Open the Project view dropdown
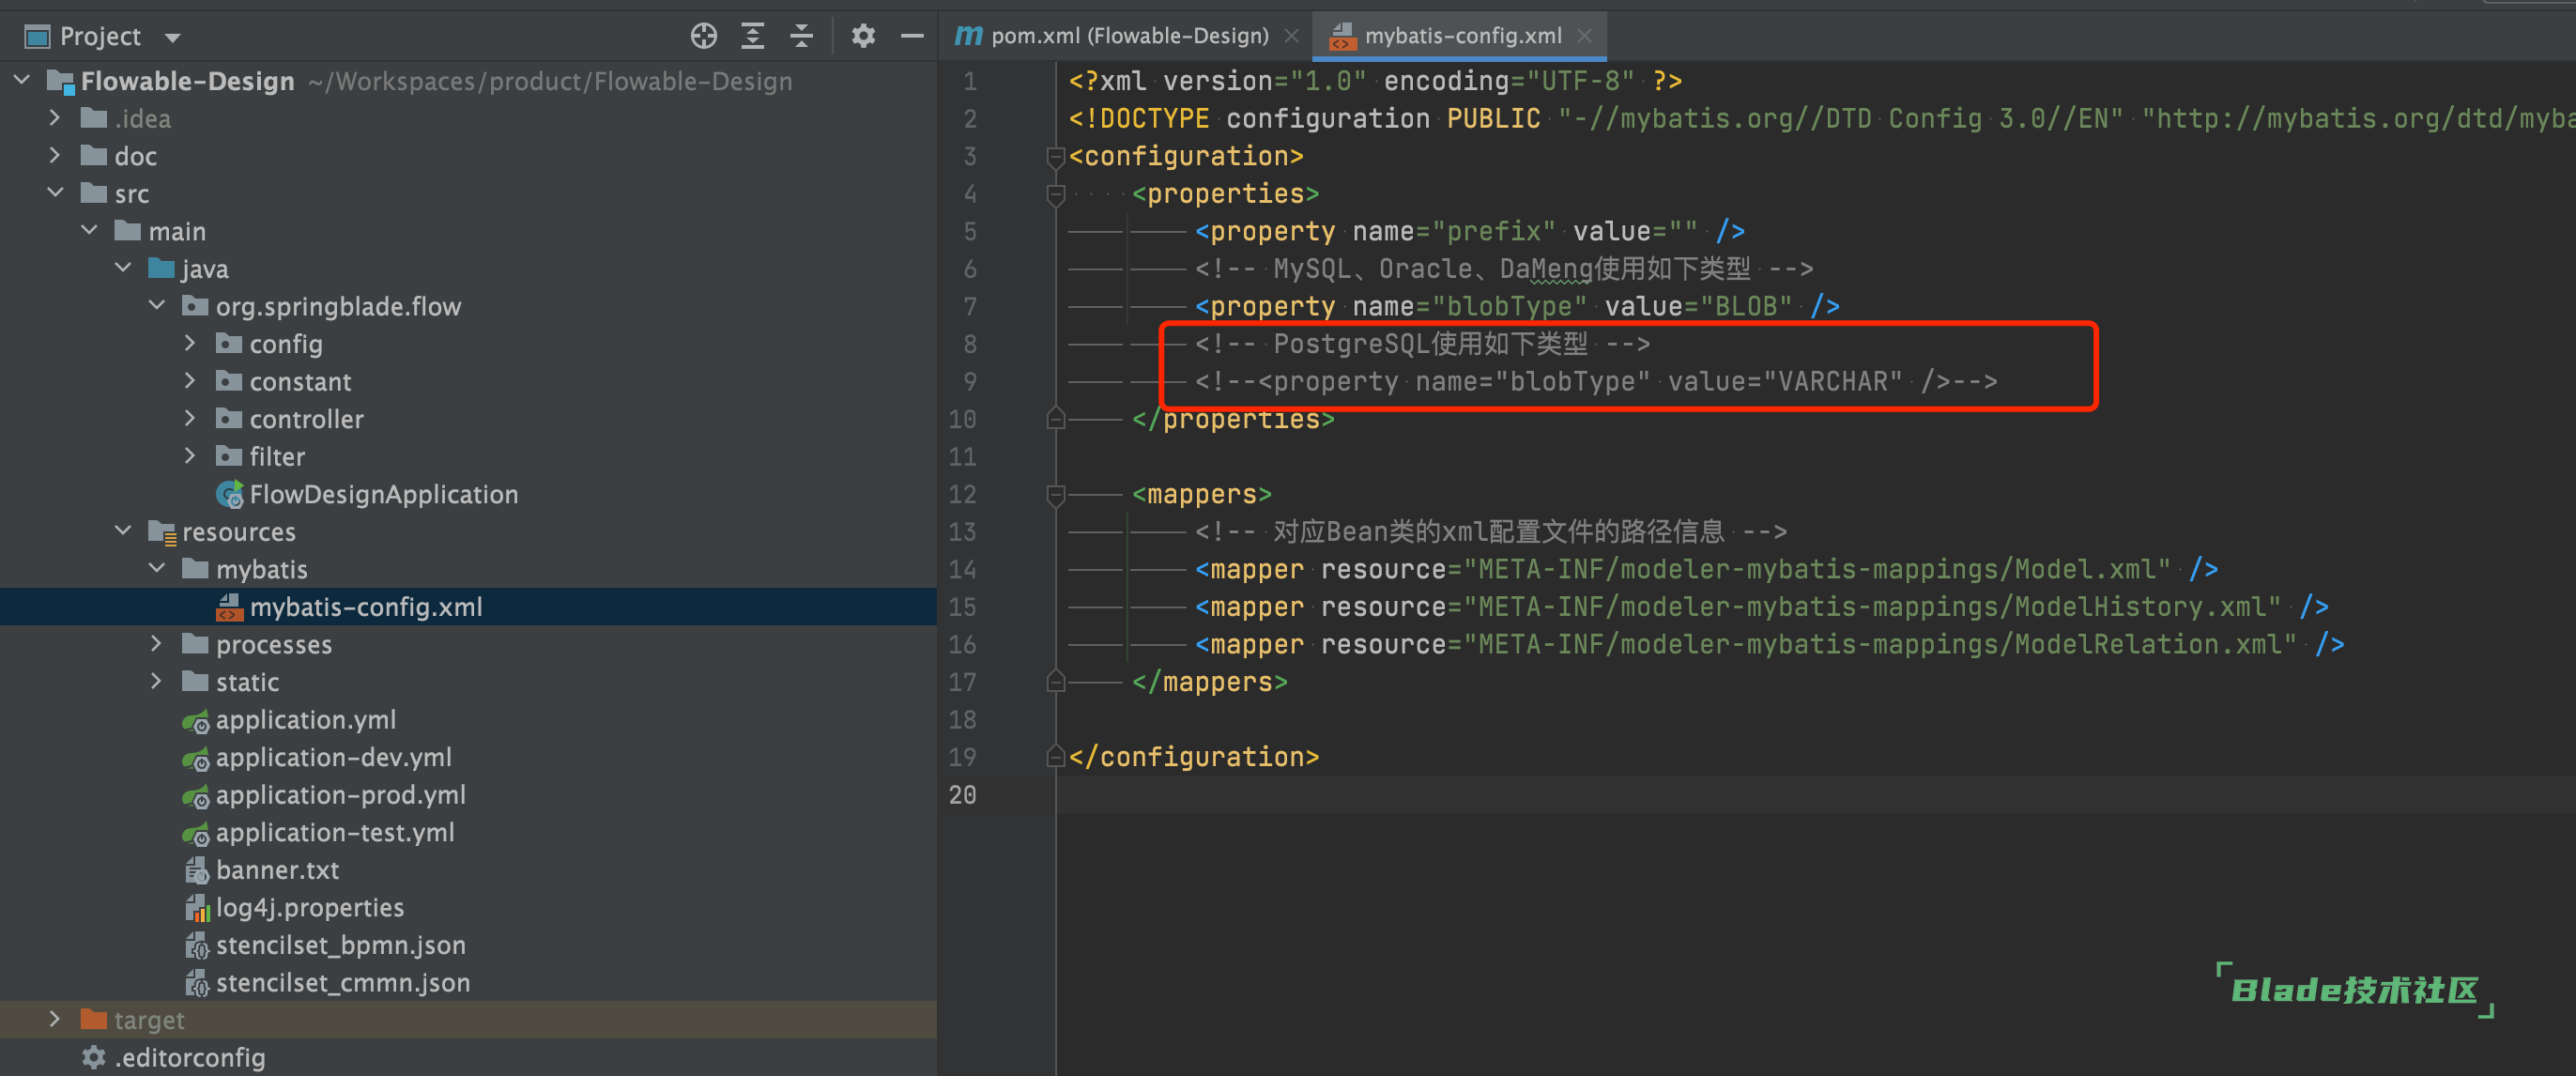2576x1076 pixels. pyautogui.click(x=173, y=38)
